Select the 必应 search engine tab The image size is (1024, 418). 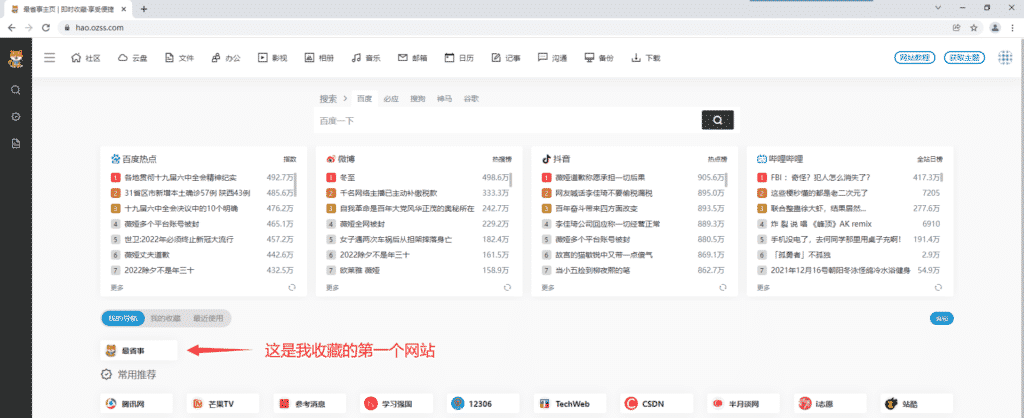(x=391, y=99)
